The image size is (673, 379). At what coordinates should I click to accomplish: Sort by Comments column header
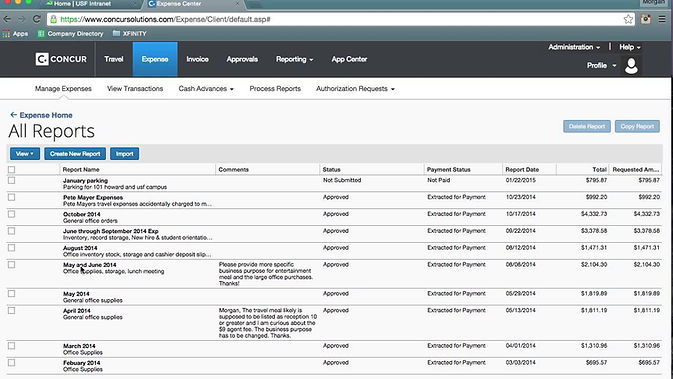click(x=233, y=170)
